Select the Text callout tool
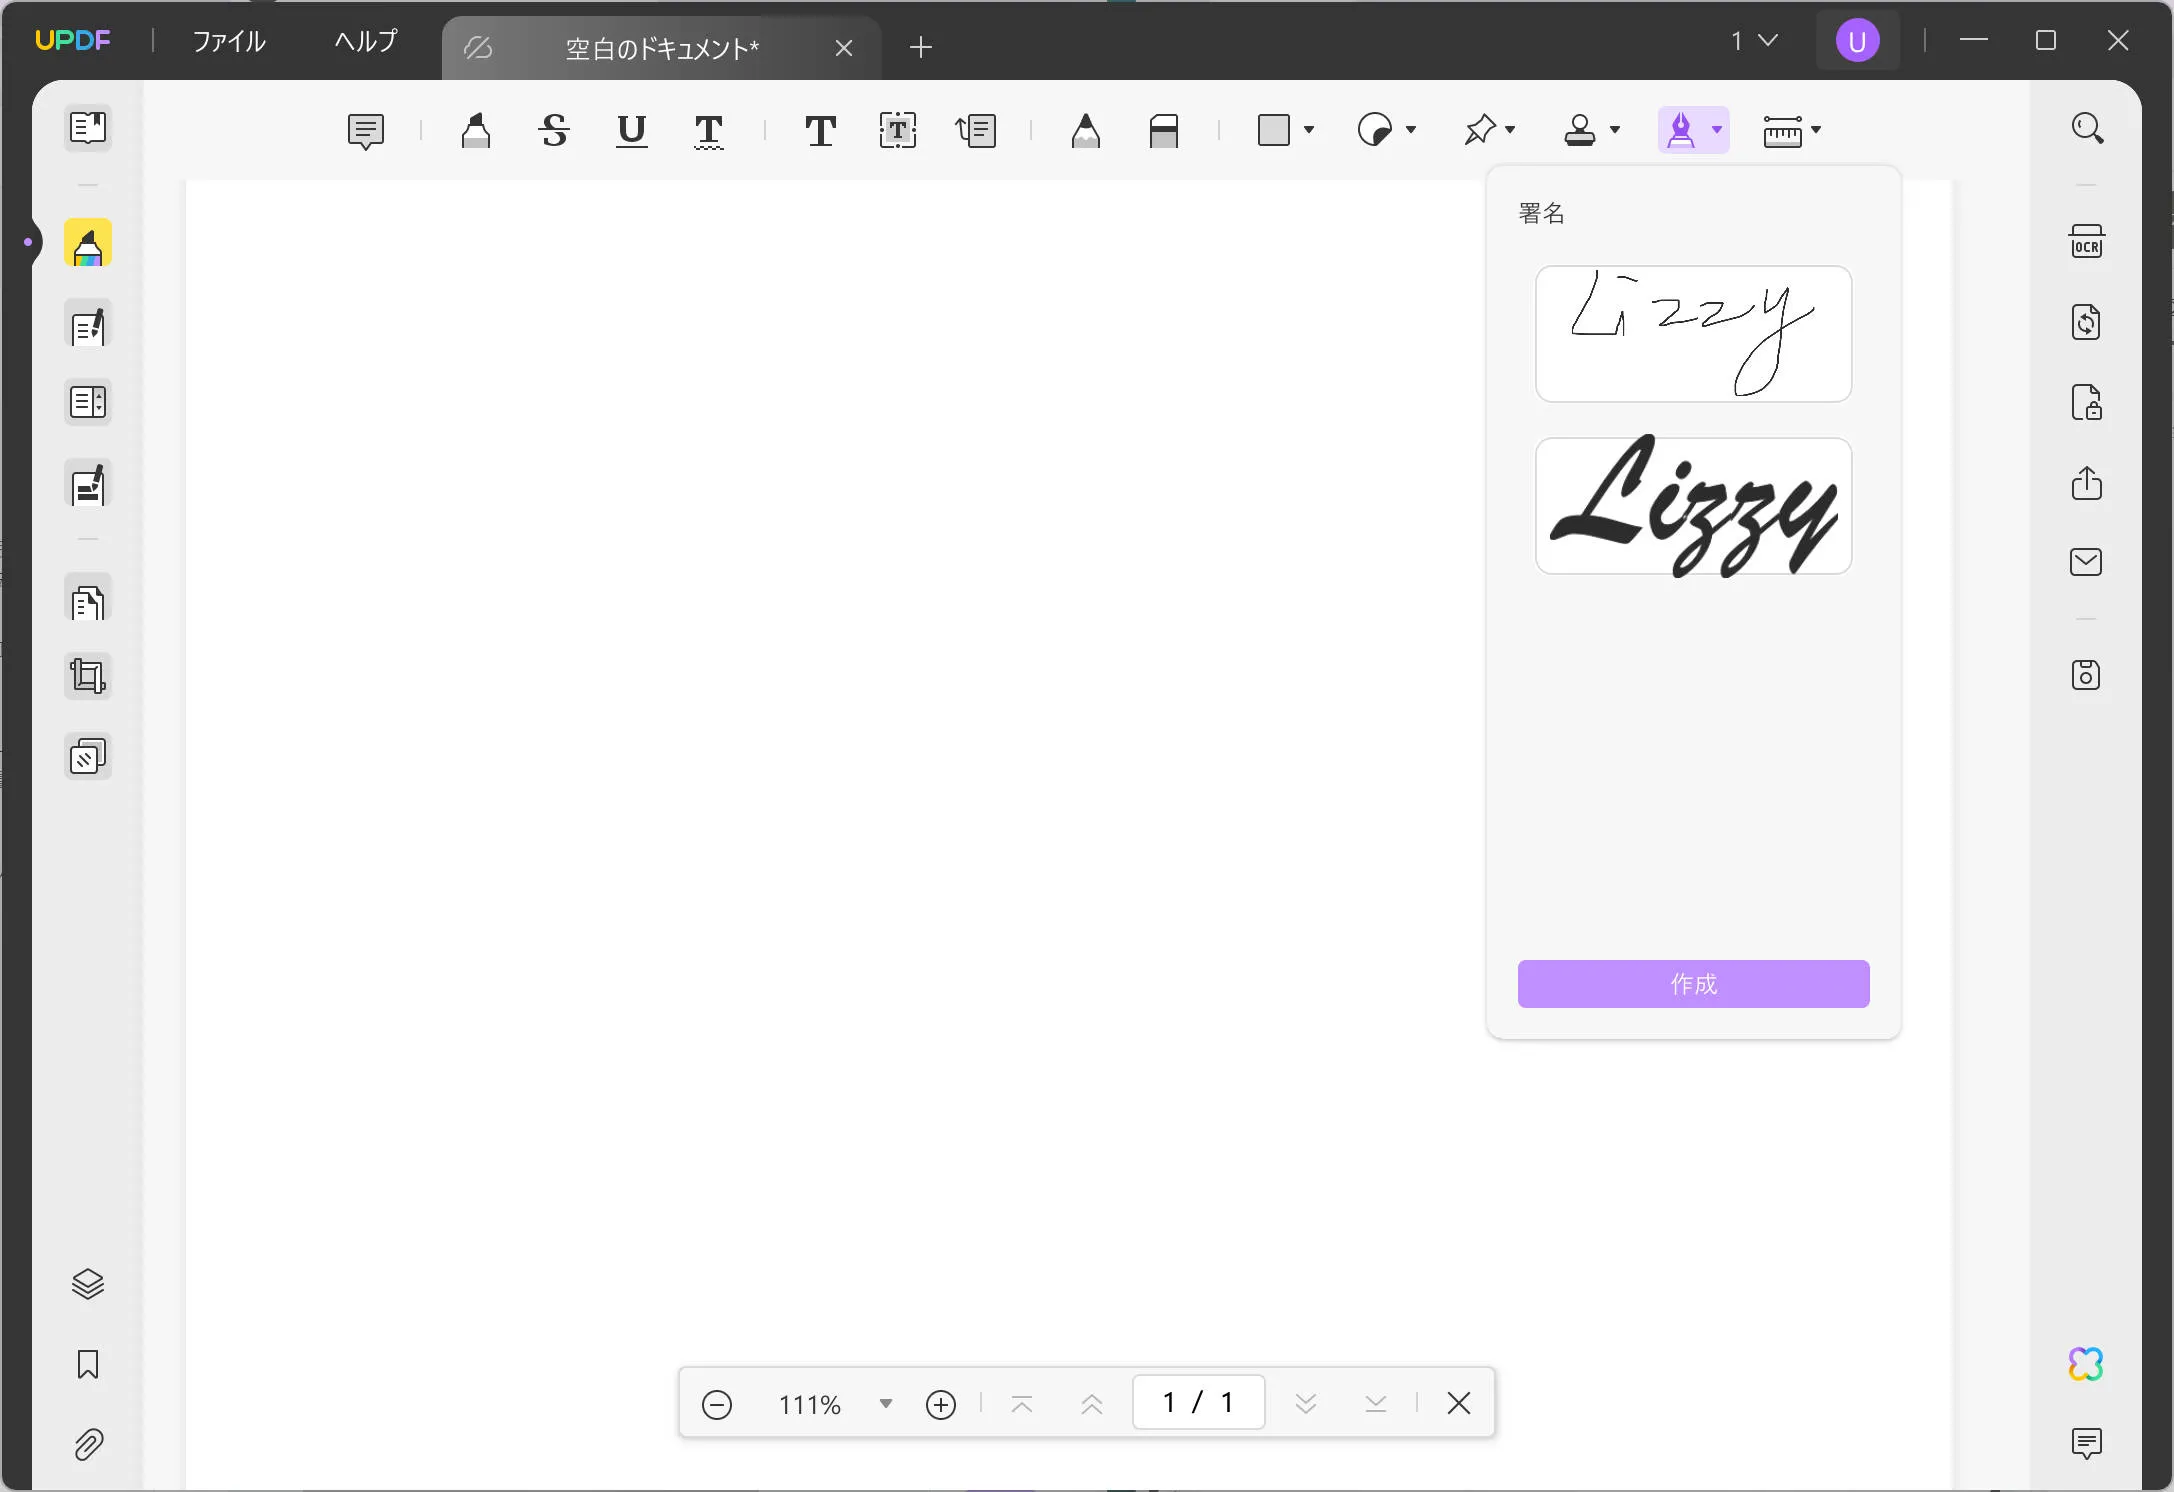Image resolution: width=2174 pixels, height=1492 pixels. [976, 131]
